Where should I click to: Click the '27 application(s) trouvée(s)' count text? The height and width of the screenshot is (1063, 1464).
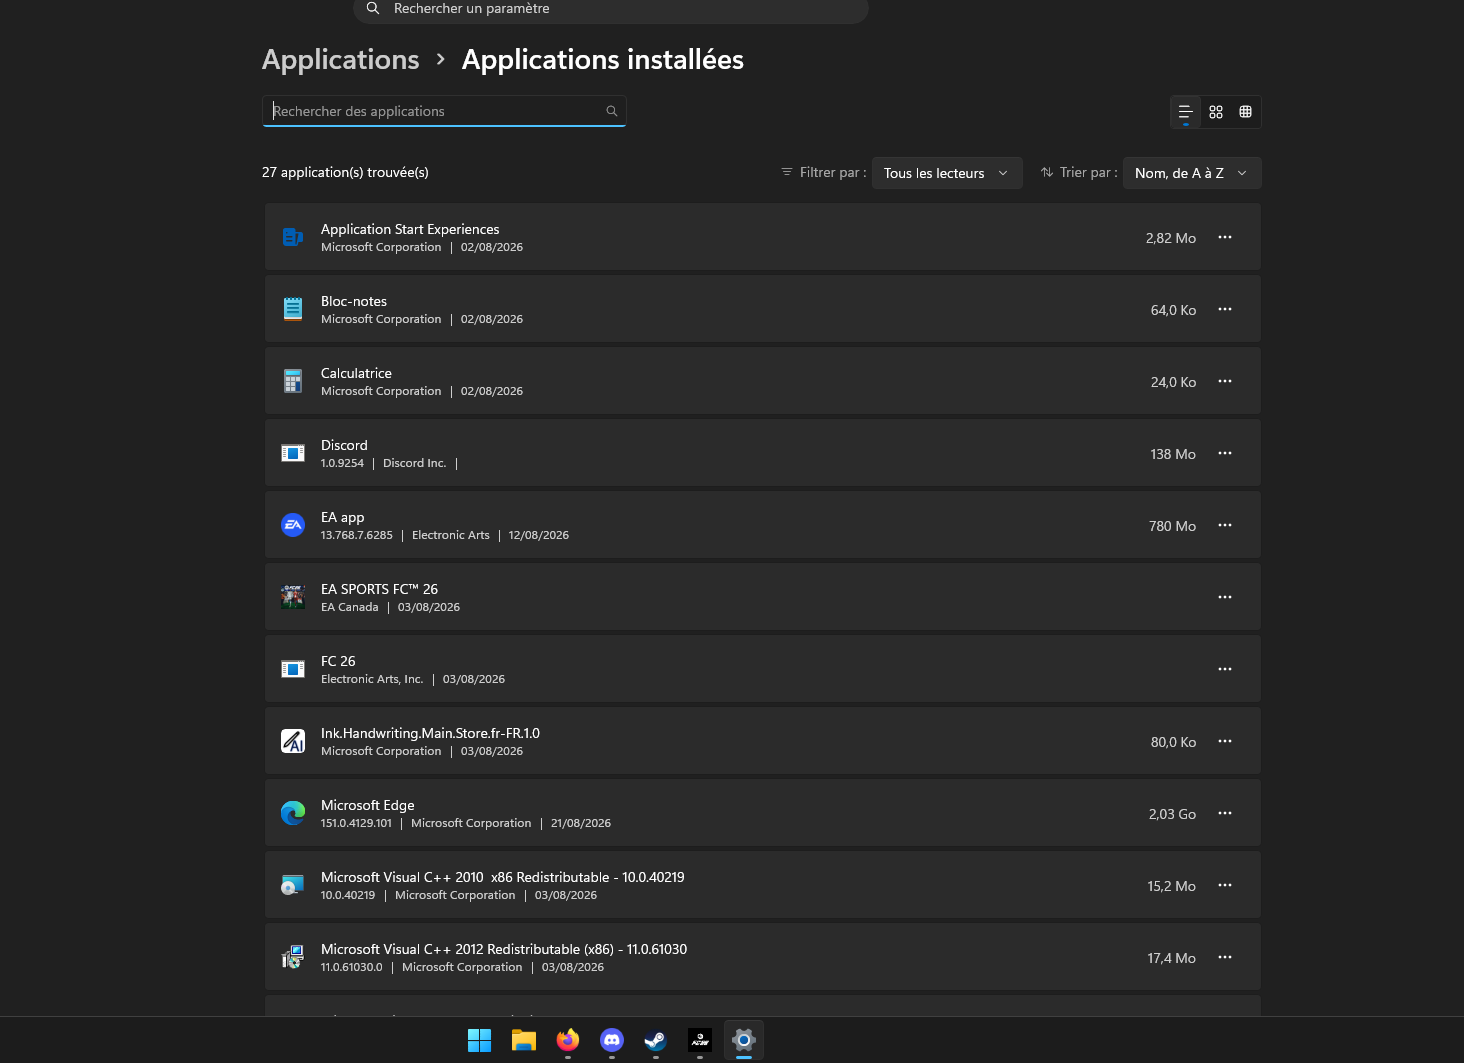(345, 173)
